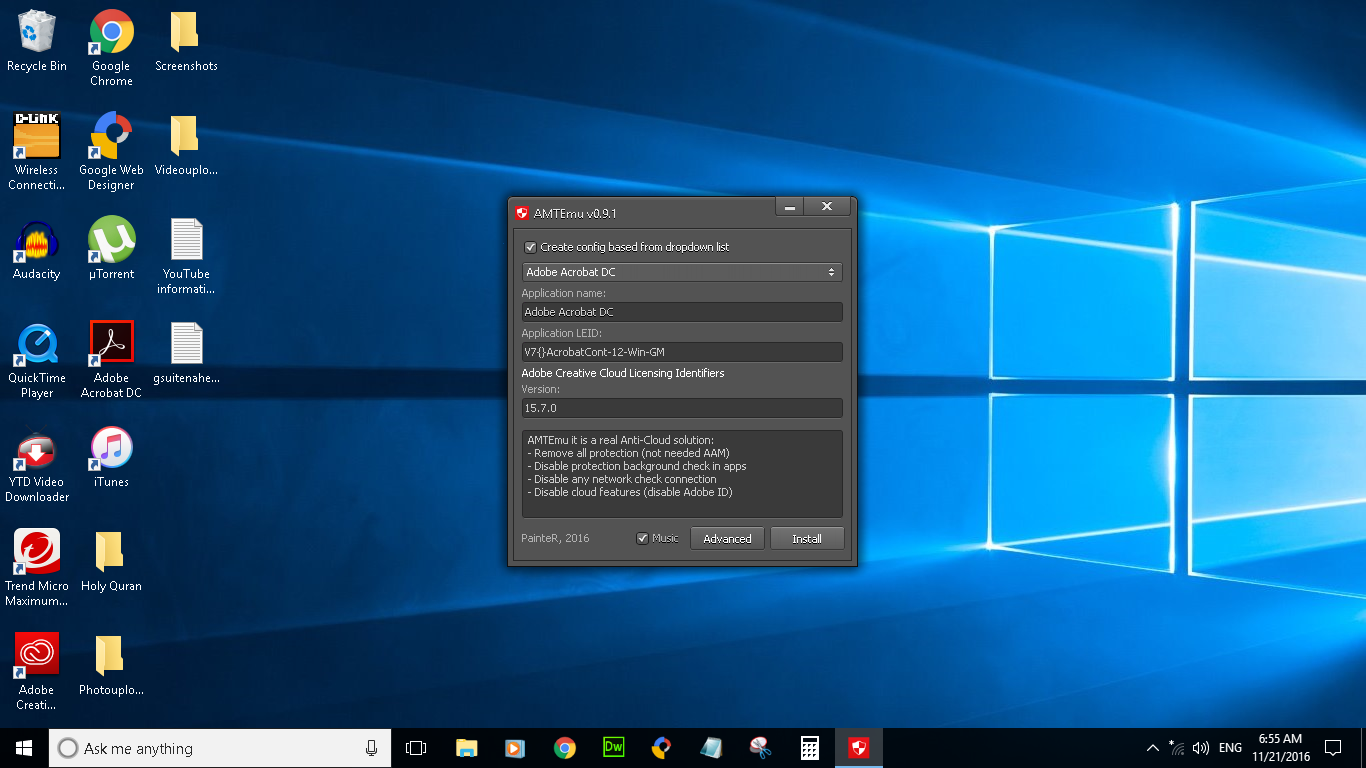Select the YouTube informati... text file
The image size is (1366, 768).
pos(186,257)
